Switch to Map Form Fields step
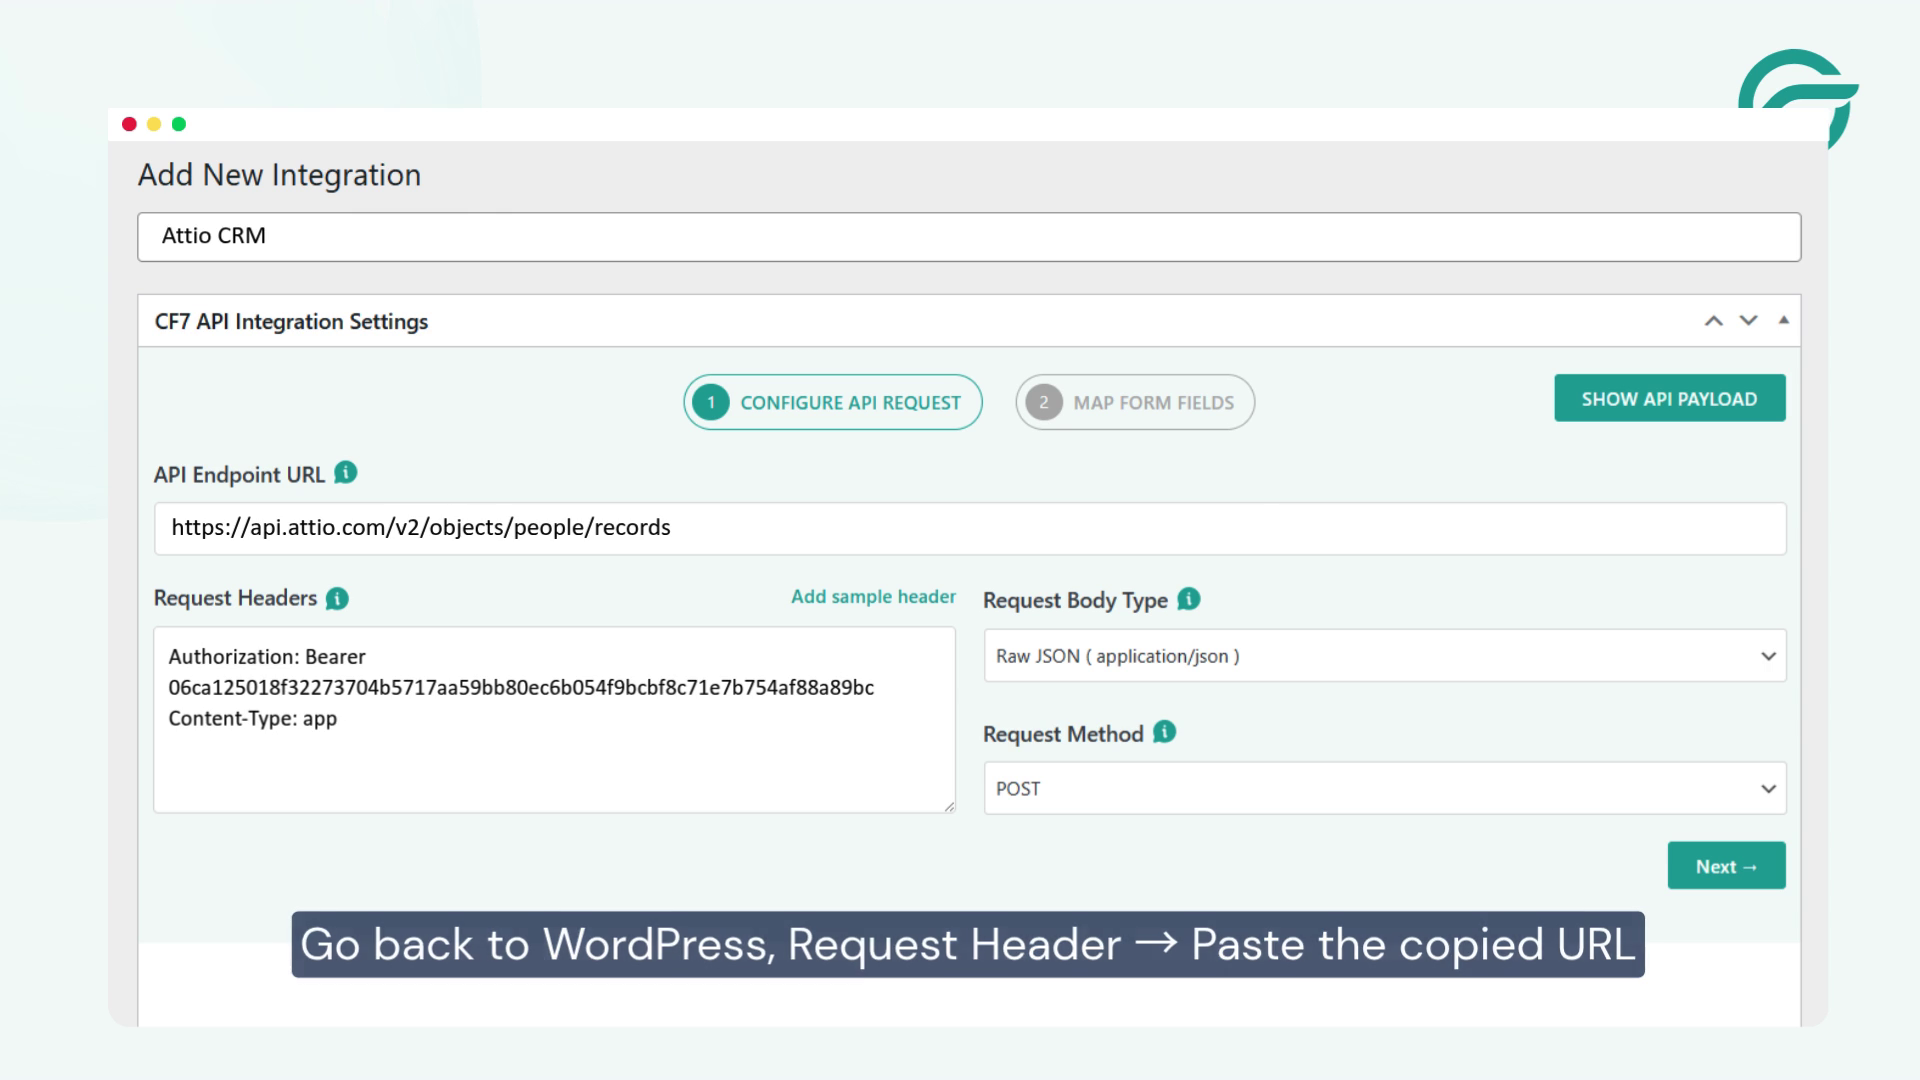The width and height of the screenshot is (1920, 1080). (1135, 402)
